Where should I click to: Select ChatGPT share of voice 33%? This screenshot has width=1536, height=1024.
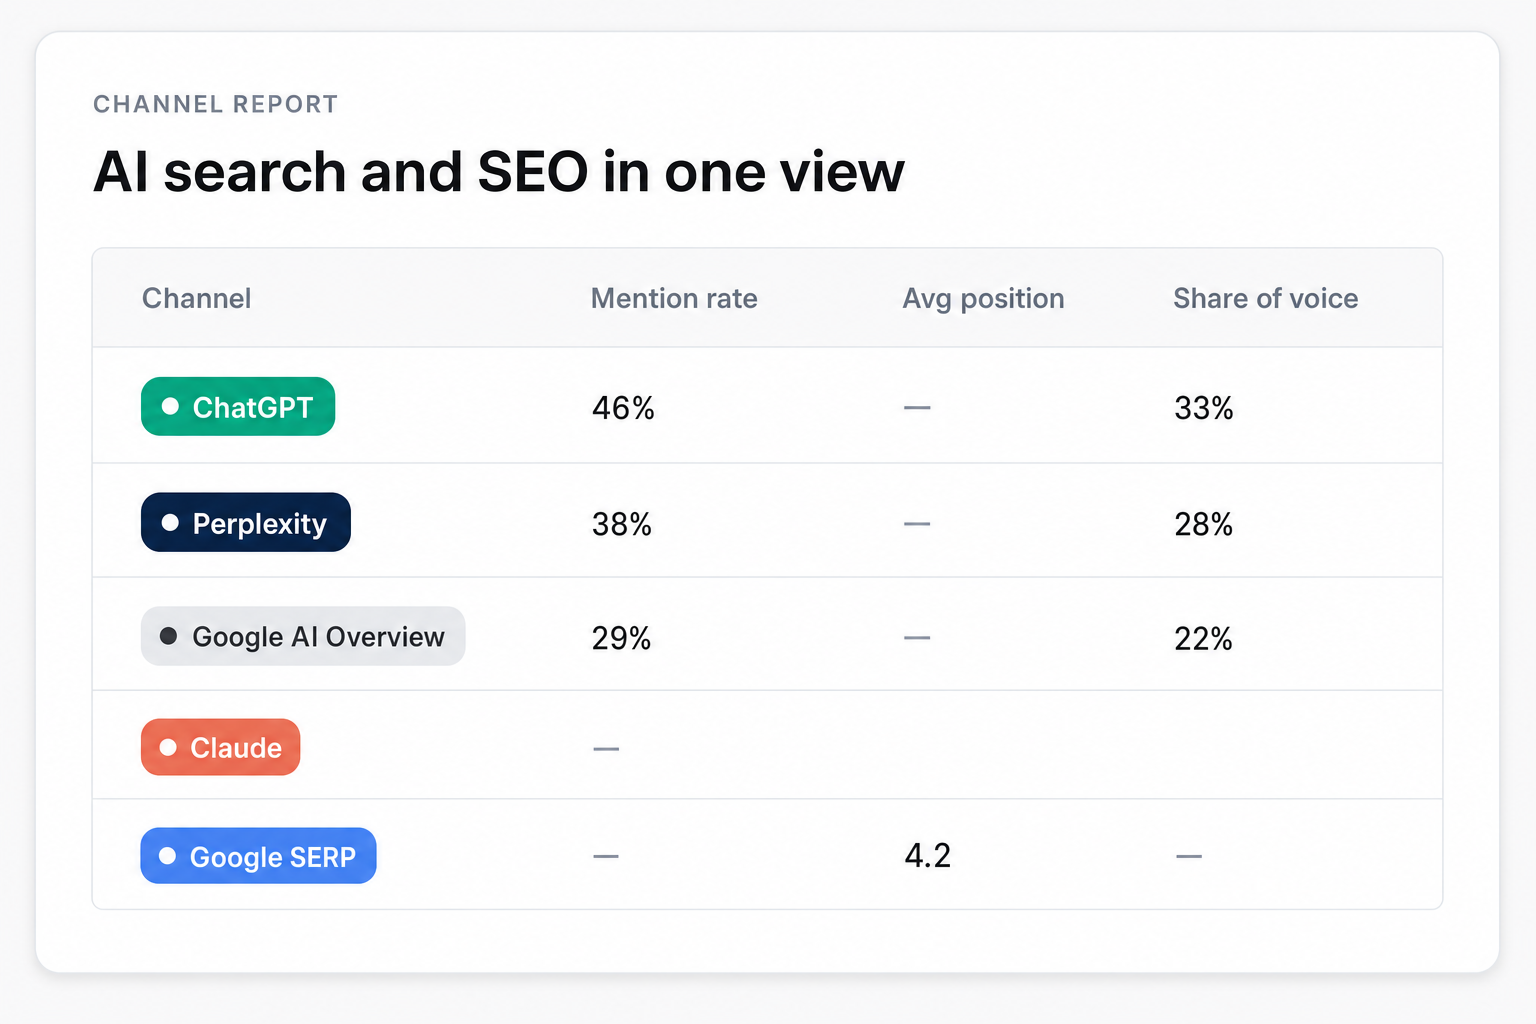1204,408
